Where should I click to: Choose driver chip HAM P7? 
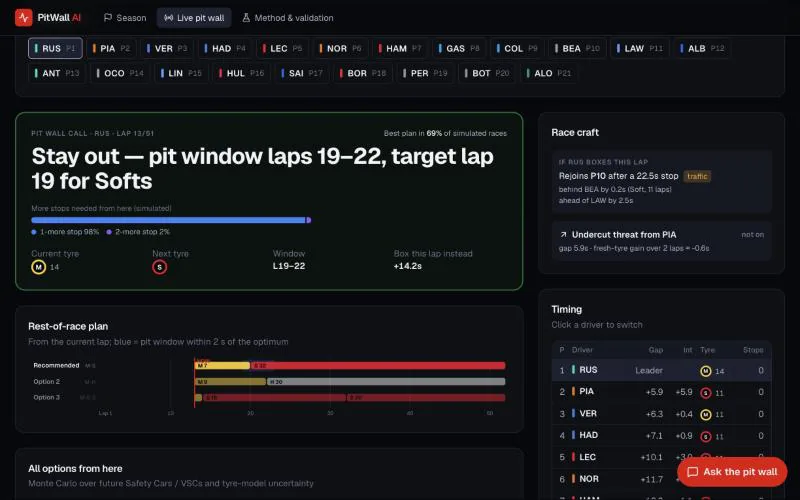tap(401, 48)
